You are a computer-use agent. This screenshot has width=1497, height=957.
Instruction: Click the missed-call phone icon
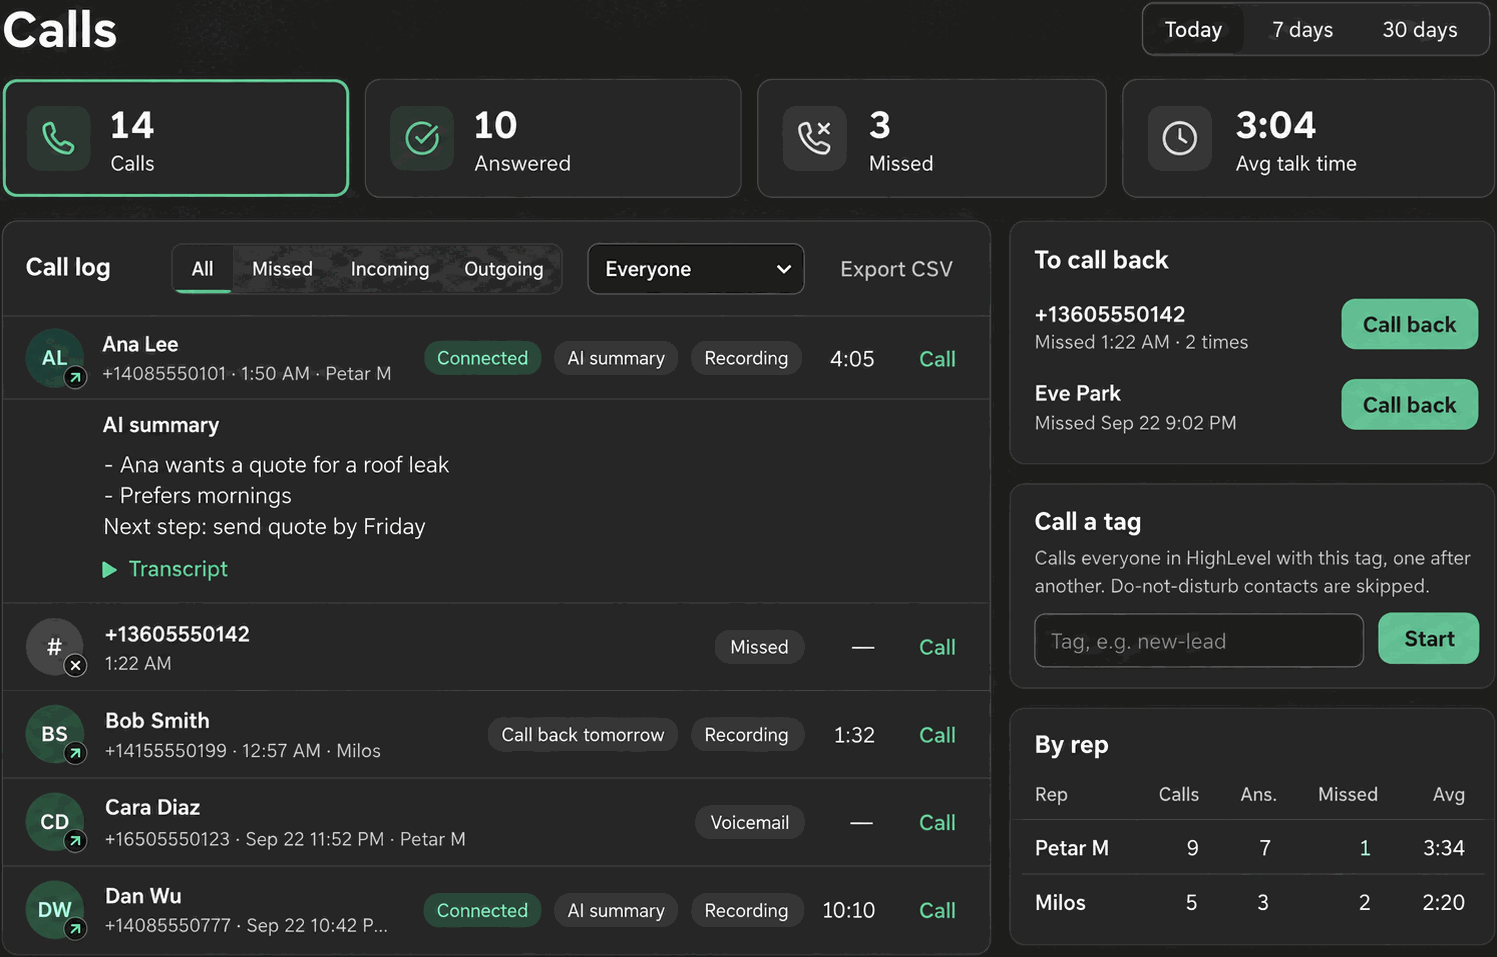(815, 139)
